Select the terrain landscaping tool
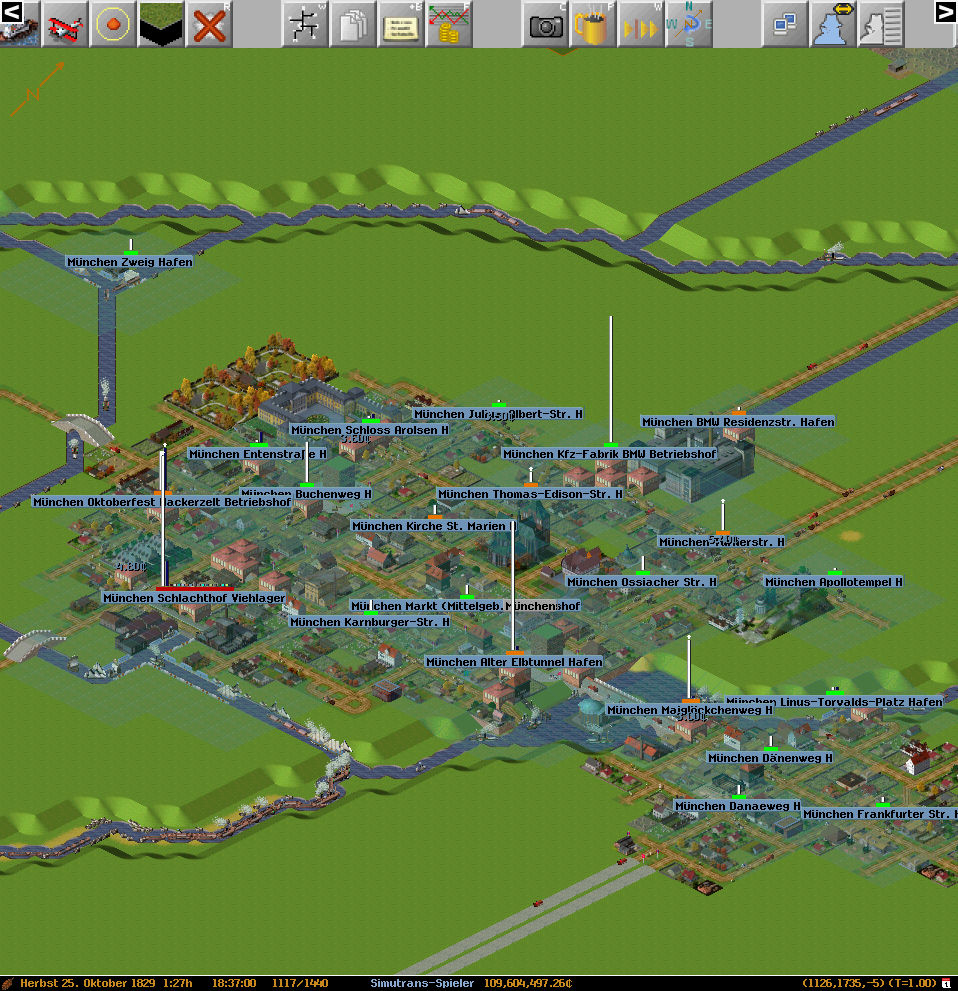The width and height of the screenshot is (958, 991). click(x=161, y=25)
